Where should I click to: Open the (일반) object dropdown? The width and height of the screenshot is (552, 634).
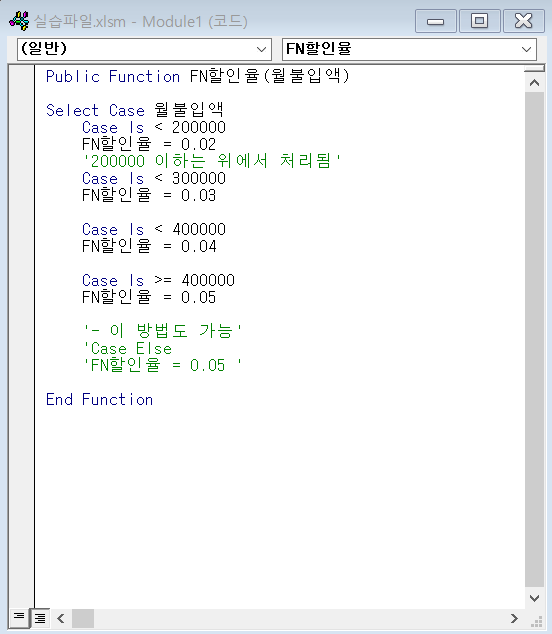[261, 49]
